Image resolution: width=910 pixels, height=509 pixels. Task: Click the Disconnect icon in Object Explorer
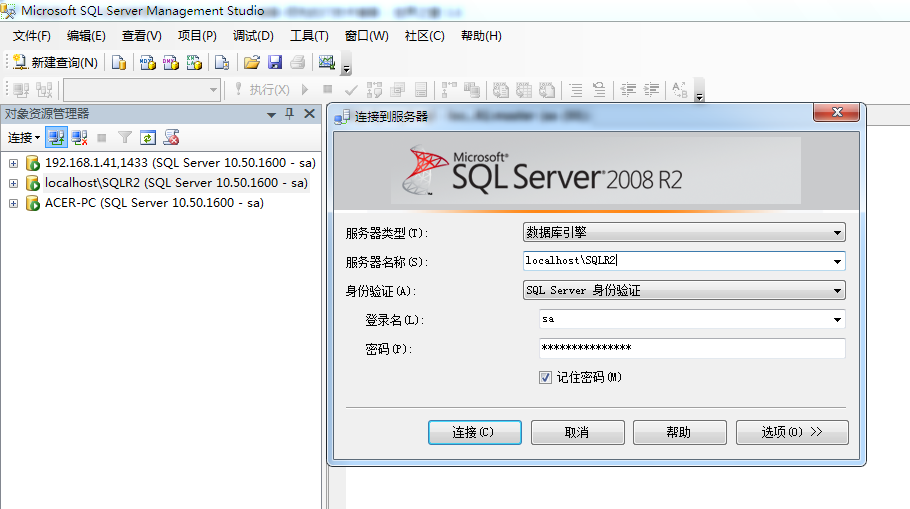pyautogui.click(x=79, y=138)
